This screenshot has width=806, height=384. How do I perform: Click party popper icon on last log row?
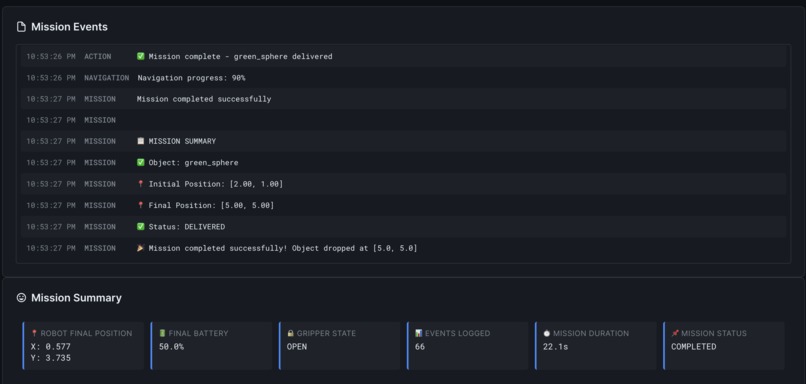point(141,248)
